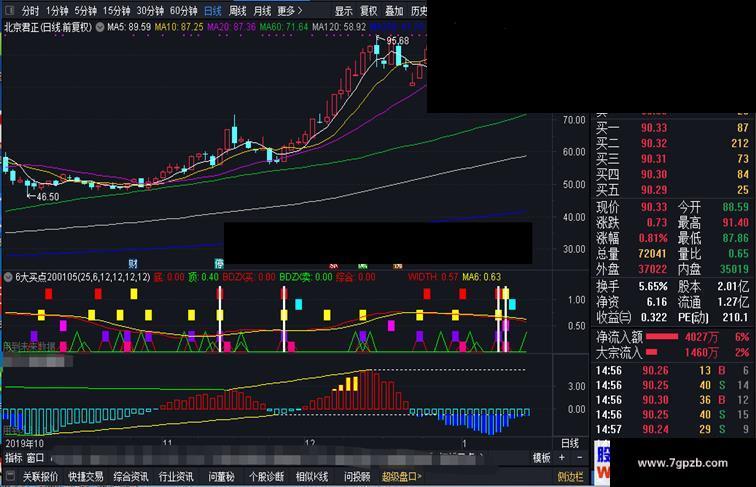The image size is (756, 487).
Task: Toggle the 侧边栏 sidebar
Action: tap(570, 477)
